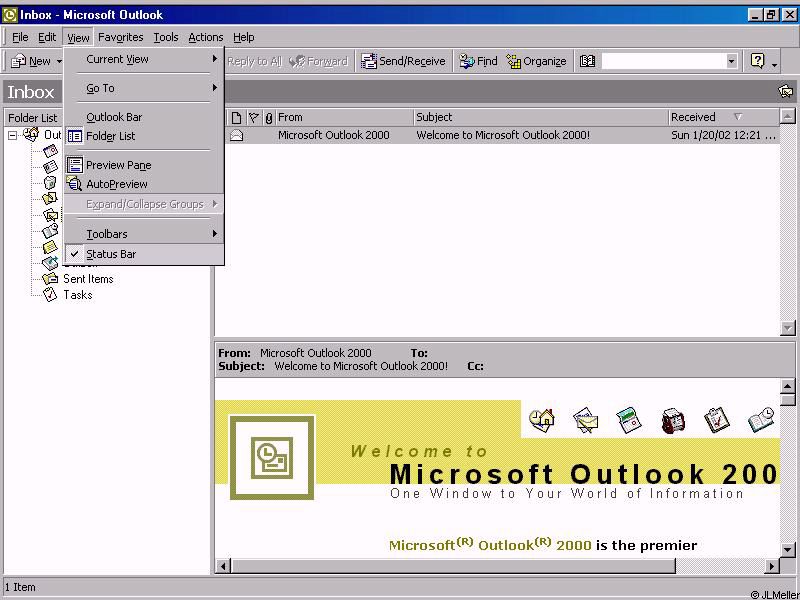Screen dimensions: 800x600
Task: Close the open View menu
Action: coord(78,37)
